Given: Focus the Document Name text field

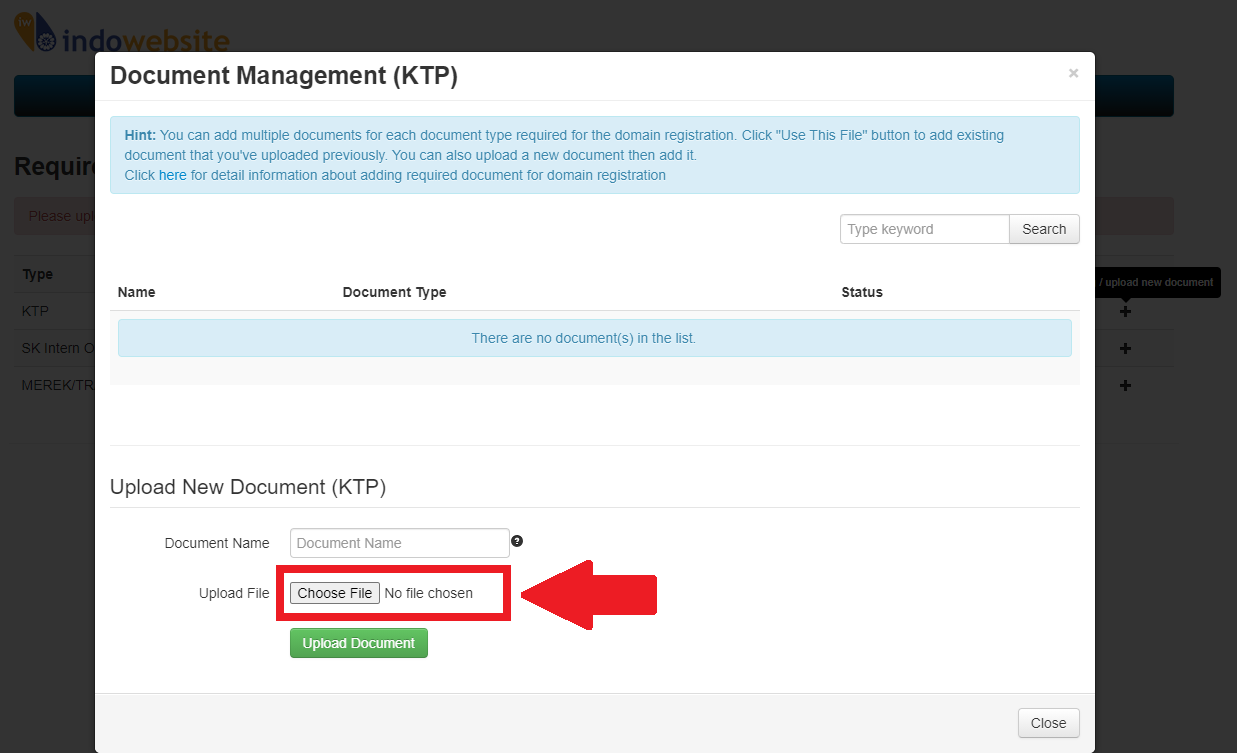Looking at the screenshot, I should (x=399, y=543).
